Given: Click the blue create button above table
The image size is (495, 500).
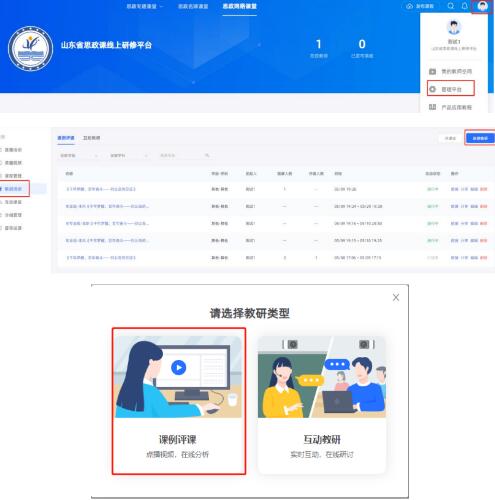Looking at the screenshot, I should tap(480, 138).
